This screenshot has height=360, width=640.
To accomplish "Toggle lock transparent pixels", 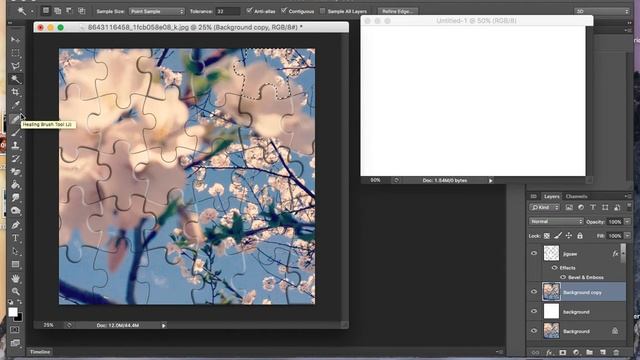I will pyautogui.click(x=547, y=236).
